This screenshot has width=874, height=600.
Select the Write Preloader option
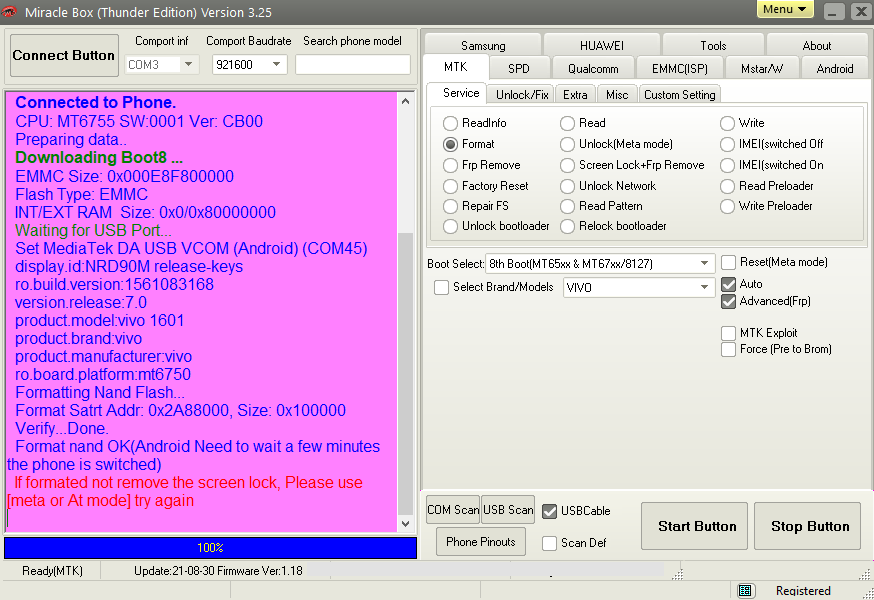pyautogui.click(x=727, y=206)
